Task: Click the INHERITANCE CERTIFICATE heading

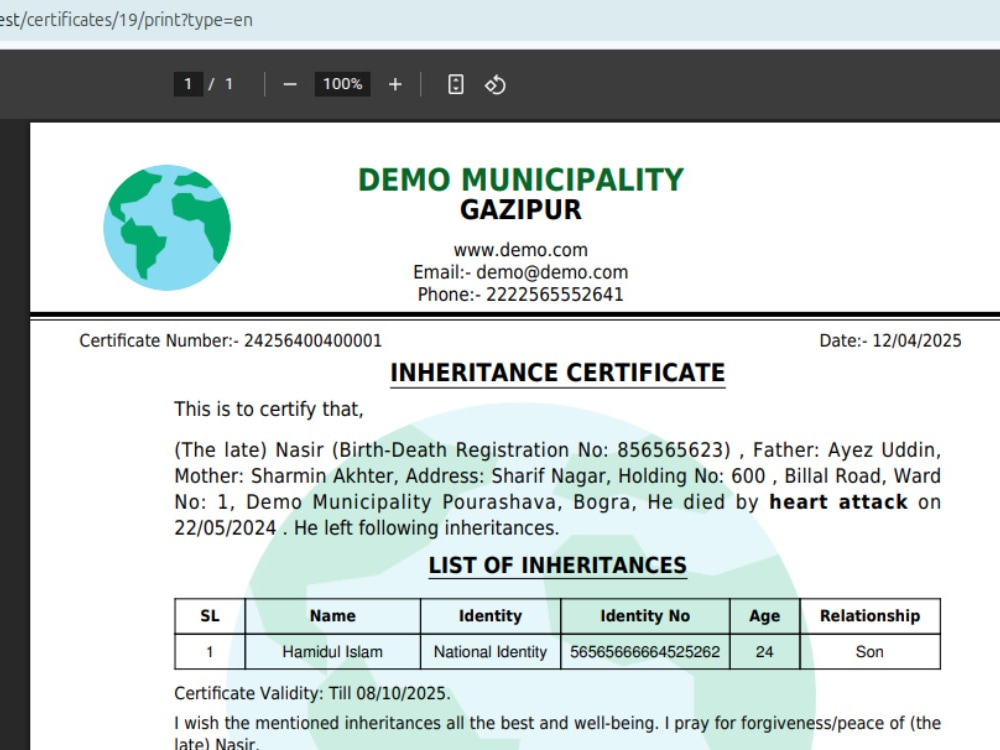Action: (x=557, y=372)
